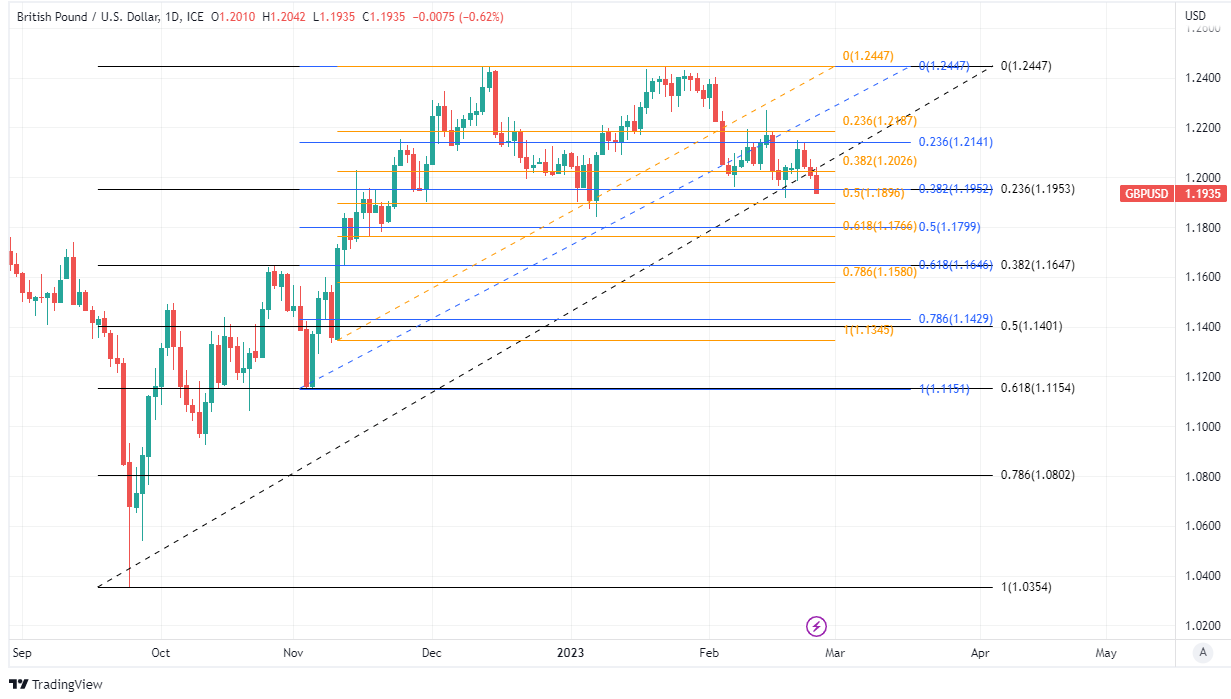Select the blue 0.236(1.2141) Fib level
Viewport: 1231px width, 699px height.
(956, 142)
